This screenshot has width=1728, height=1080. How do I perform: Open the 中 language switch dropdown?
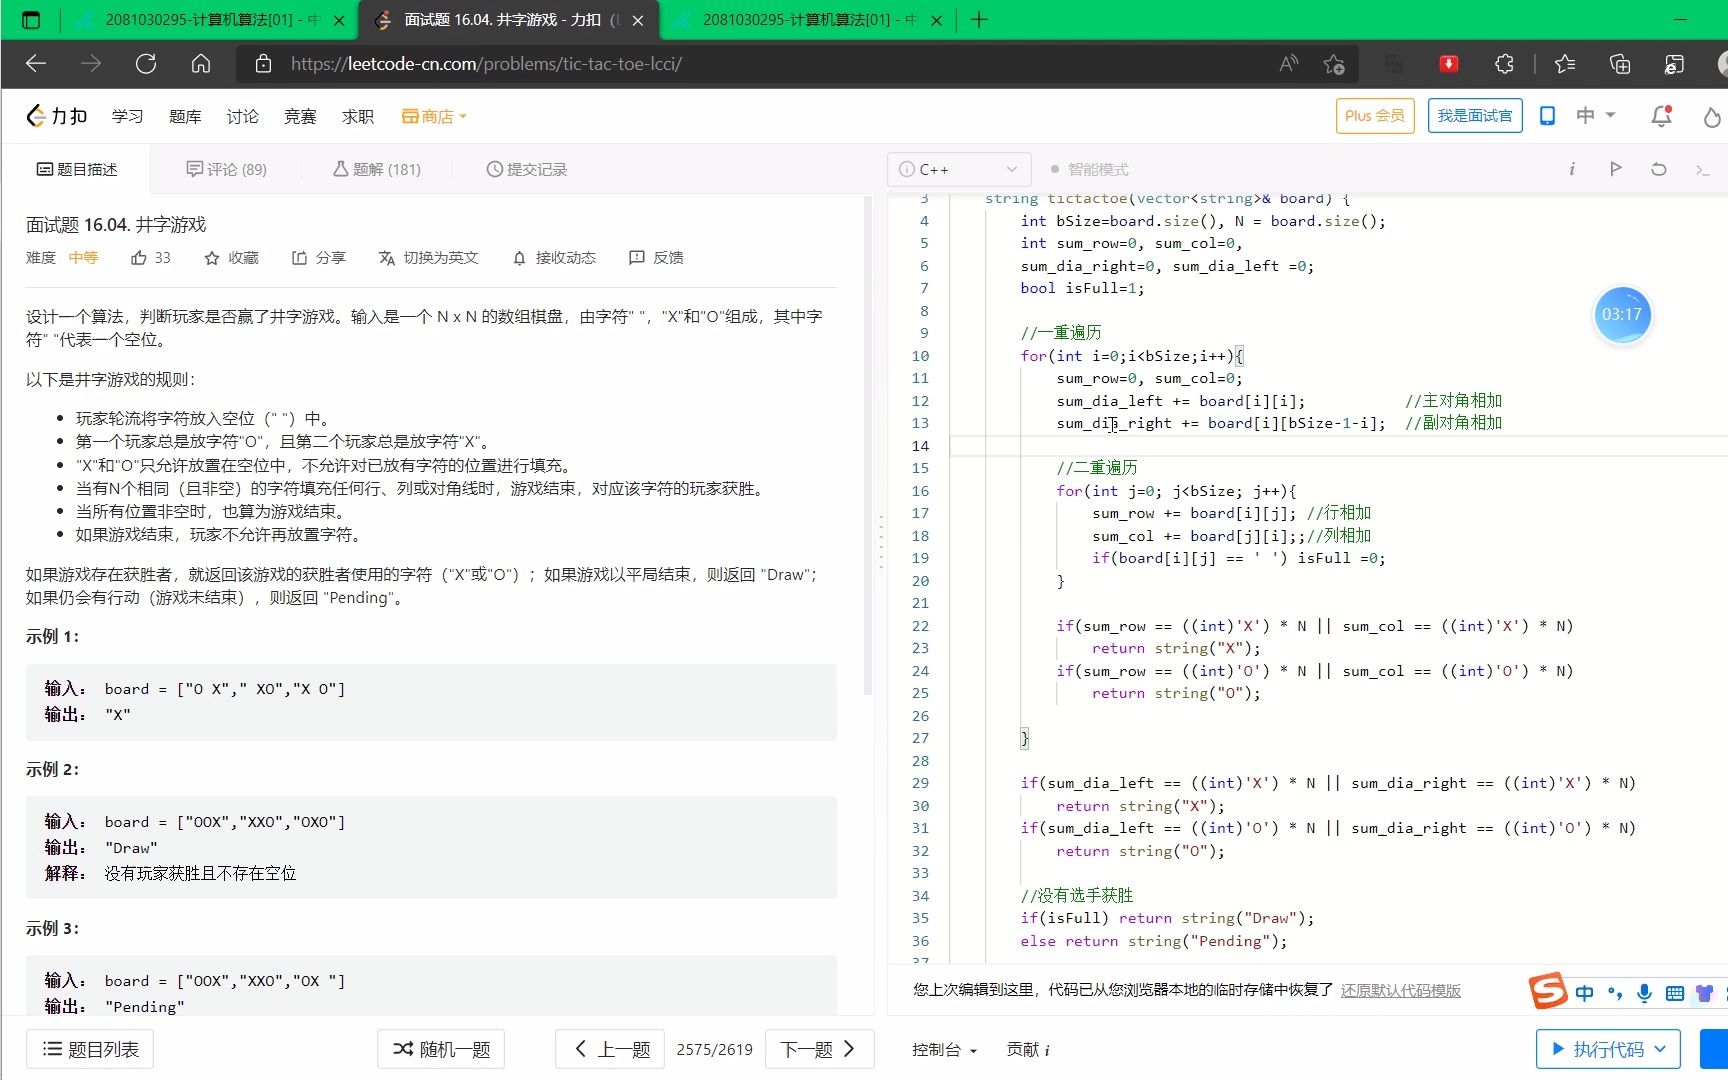[x=1596, y=116]
